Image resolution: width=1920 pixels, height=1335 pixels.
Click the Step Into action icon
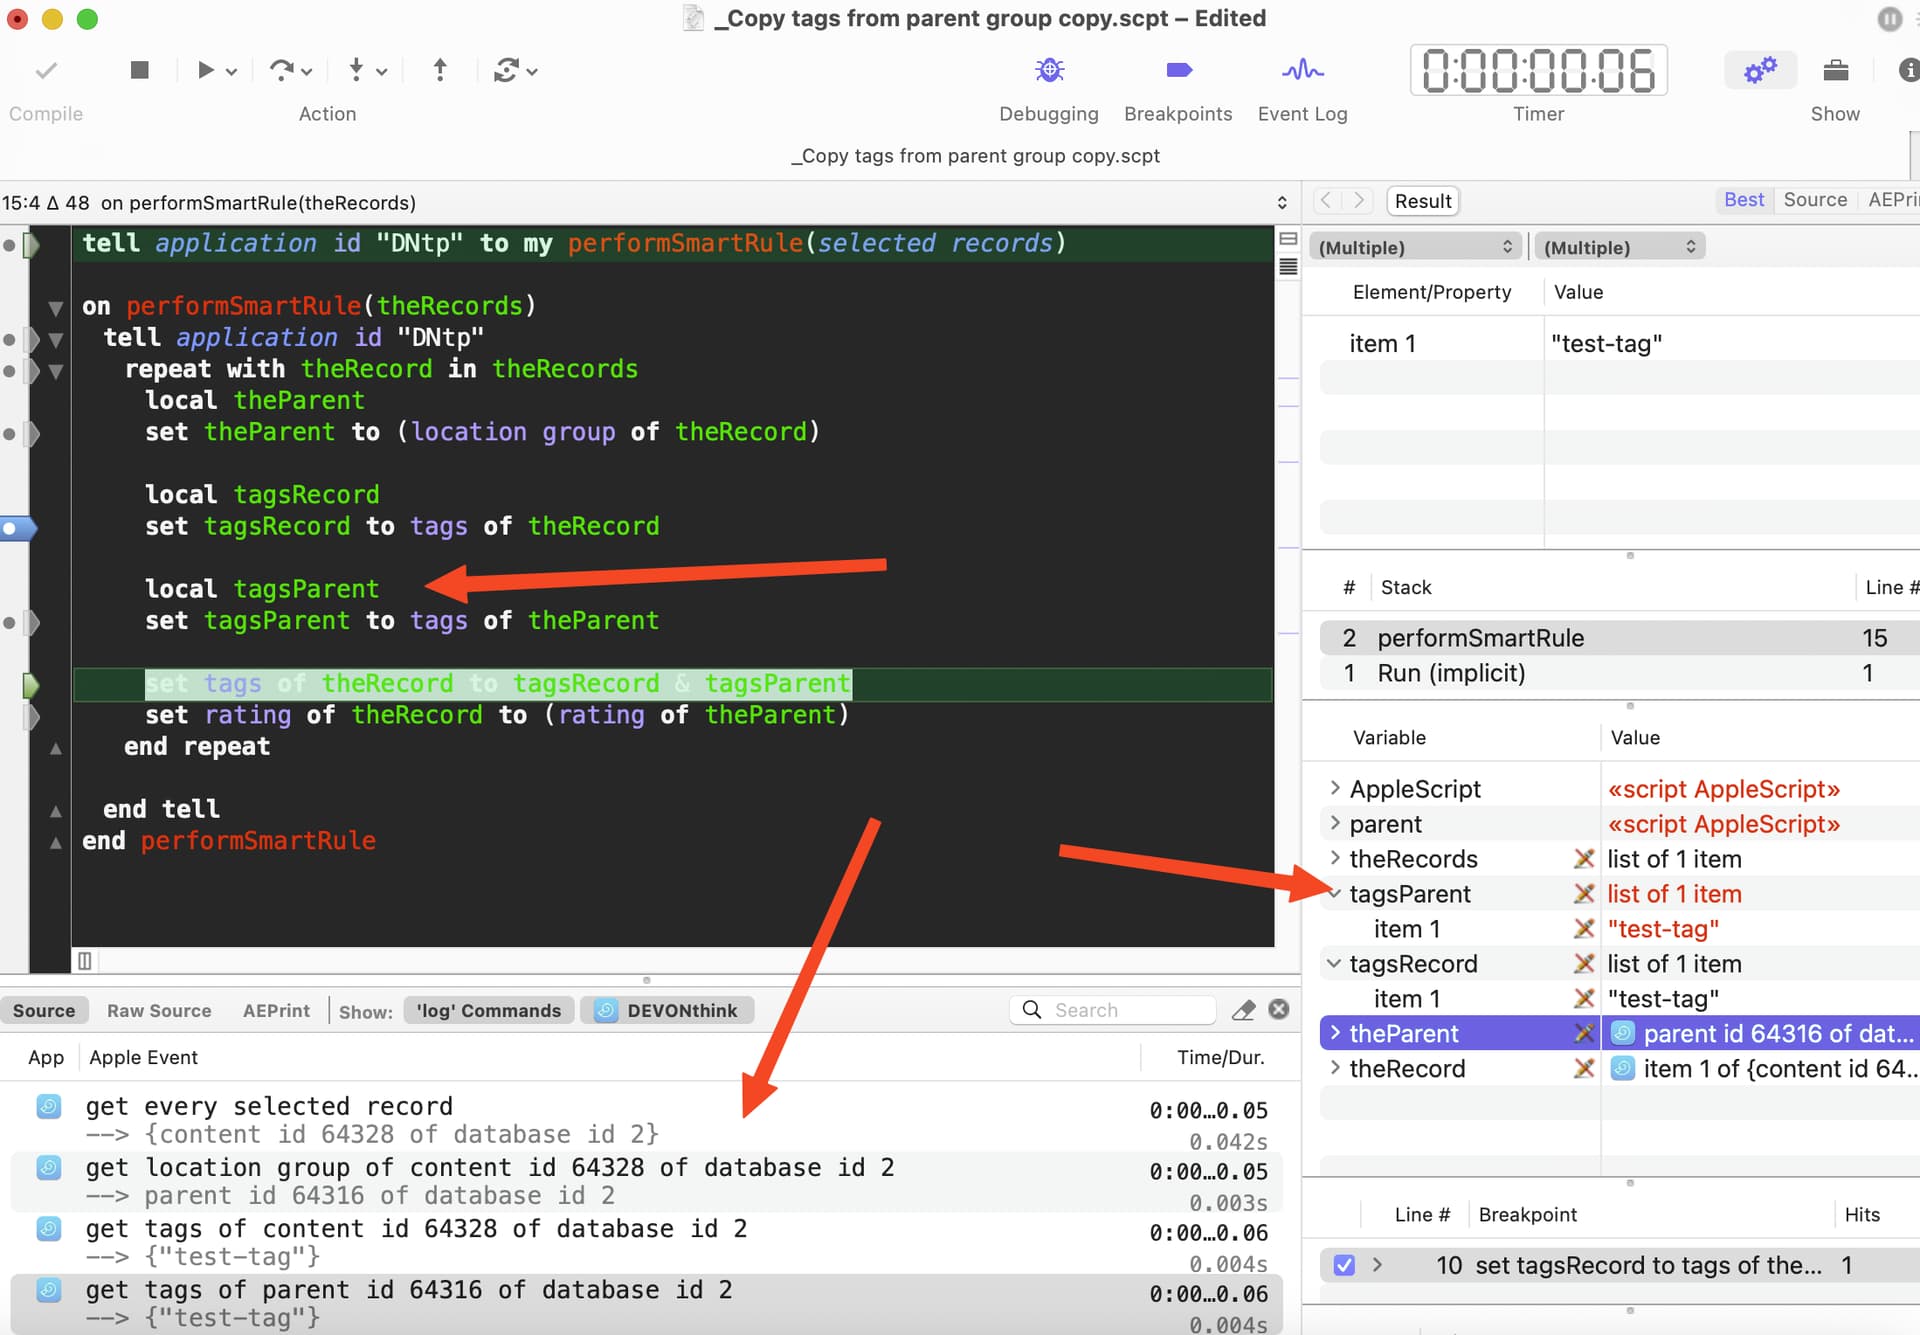pyautogui.click(x=358, y=70)
